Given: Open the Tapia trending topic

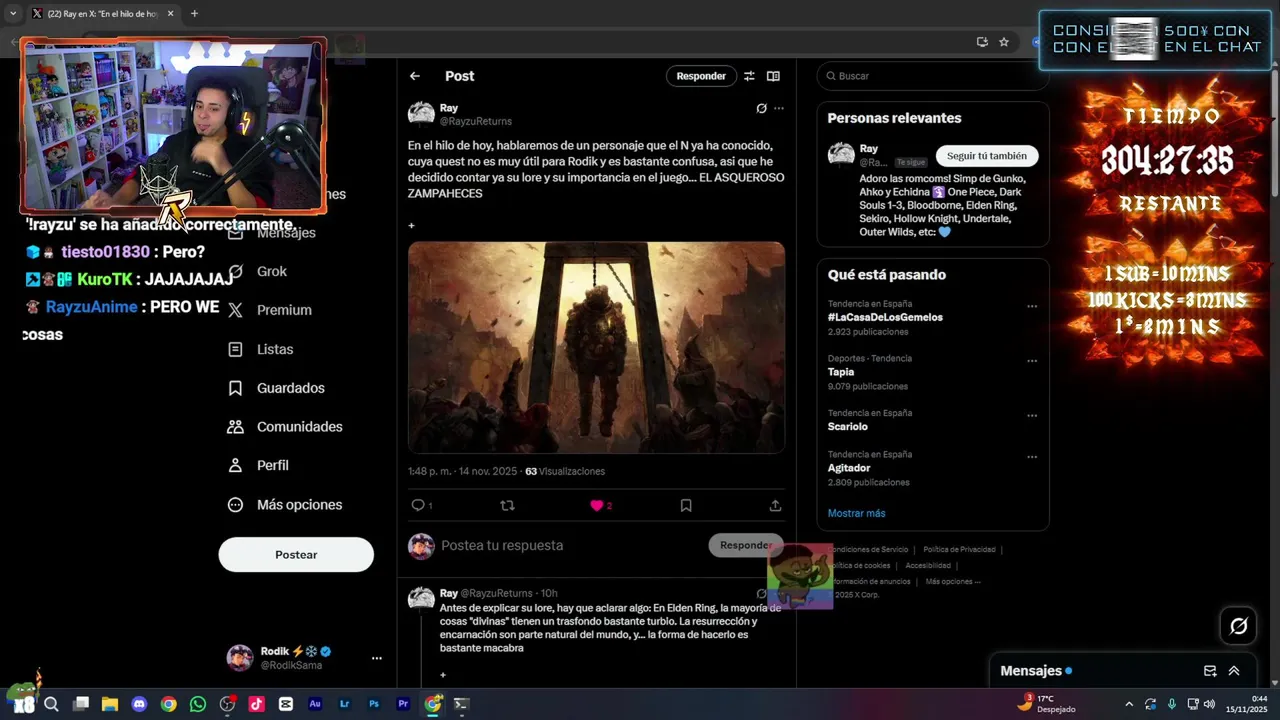Looking at the screenshot, I should click(x=841, y=372).
